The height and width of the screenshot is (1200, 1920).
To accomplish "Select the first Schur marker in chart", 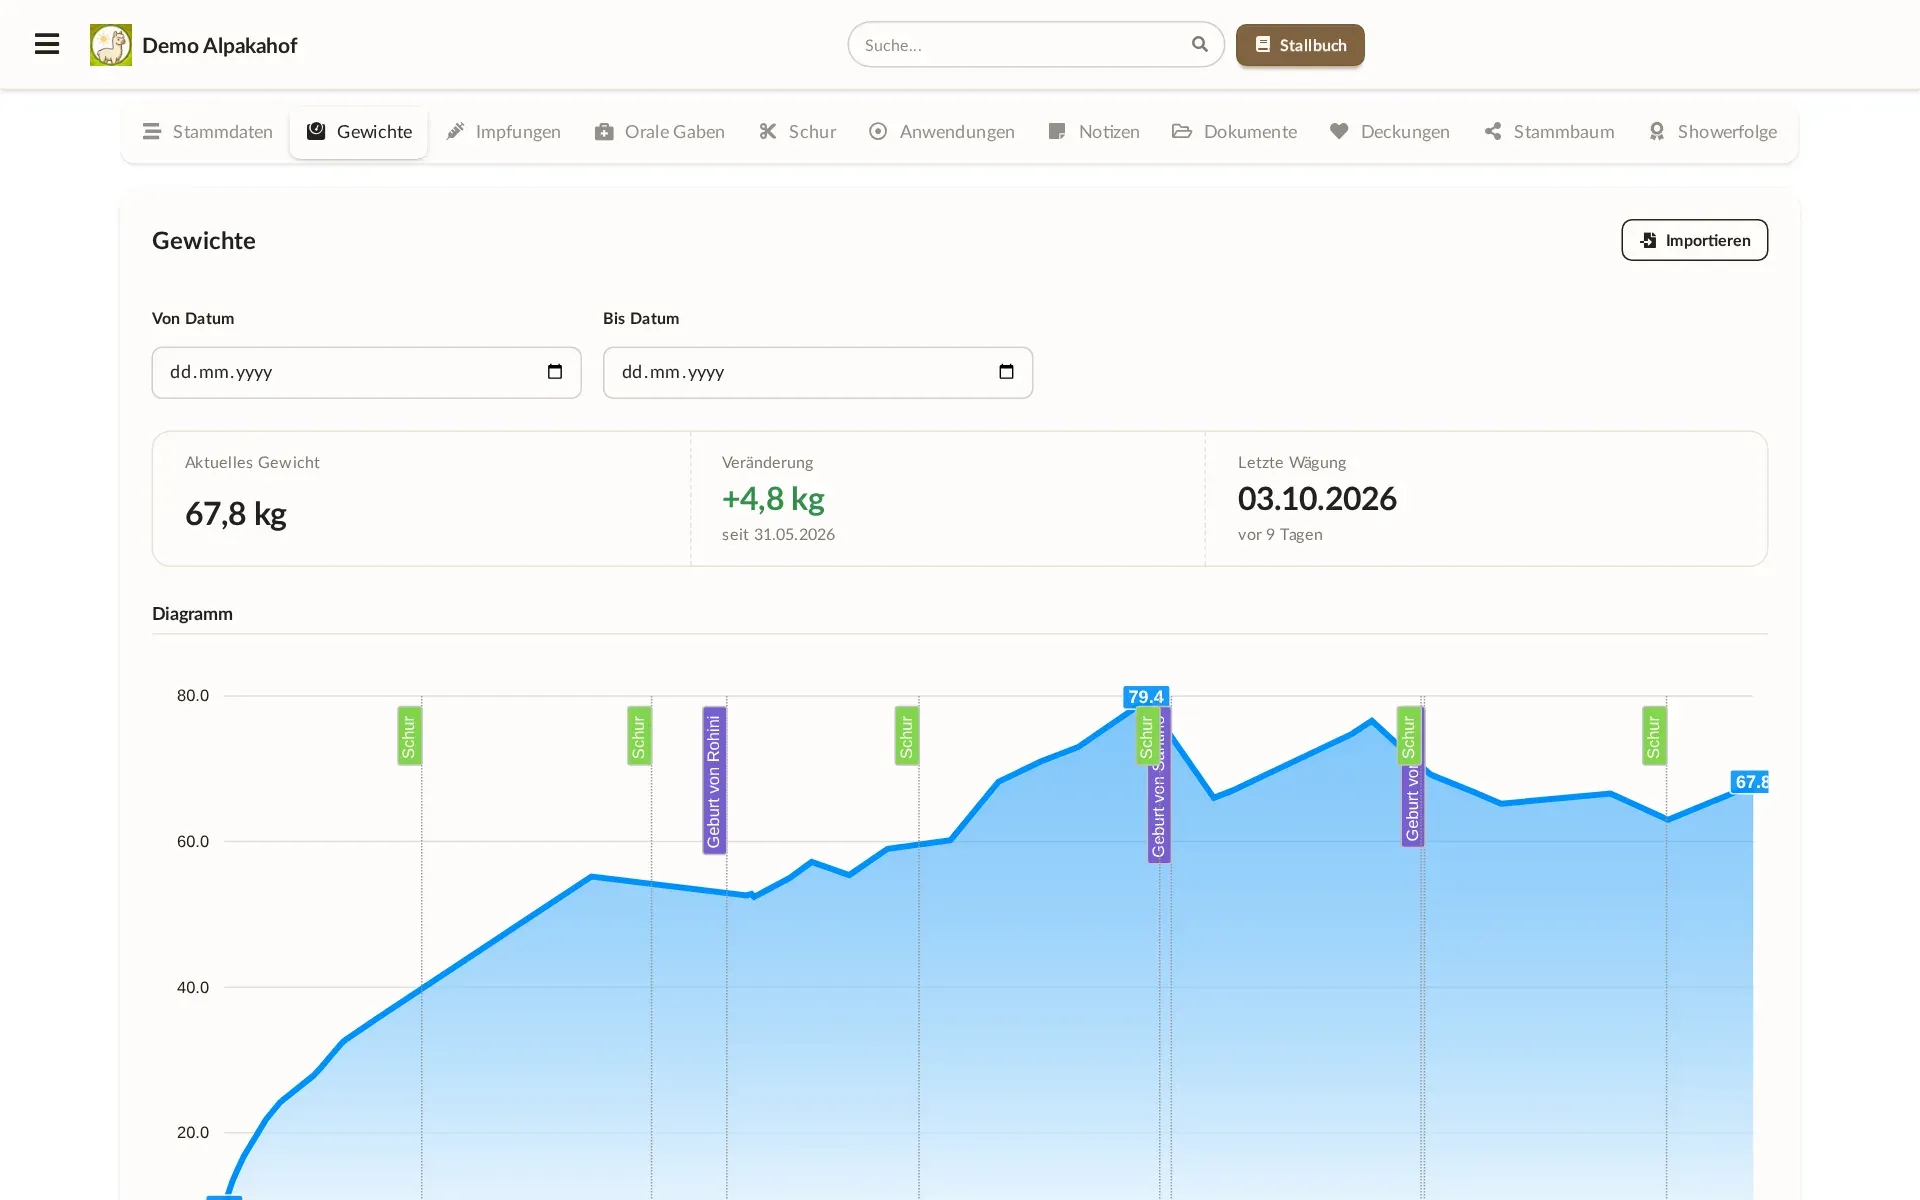I will [x=409, y=736].
